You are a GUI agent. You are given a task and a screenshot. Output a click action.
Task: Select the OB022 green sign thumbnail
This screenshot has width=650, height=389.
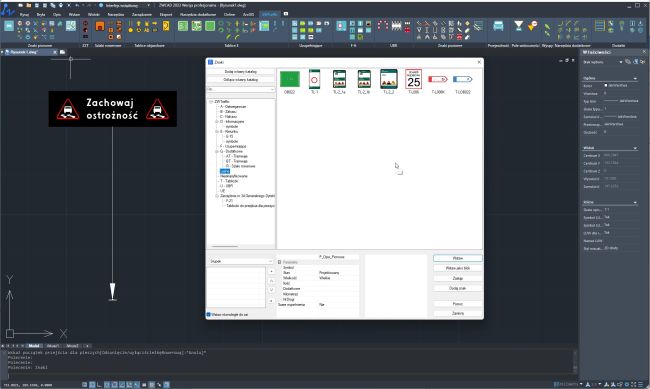click(289, 79)
